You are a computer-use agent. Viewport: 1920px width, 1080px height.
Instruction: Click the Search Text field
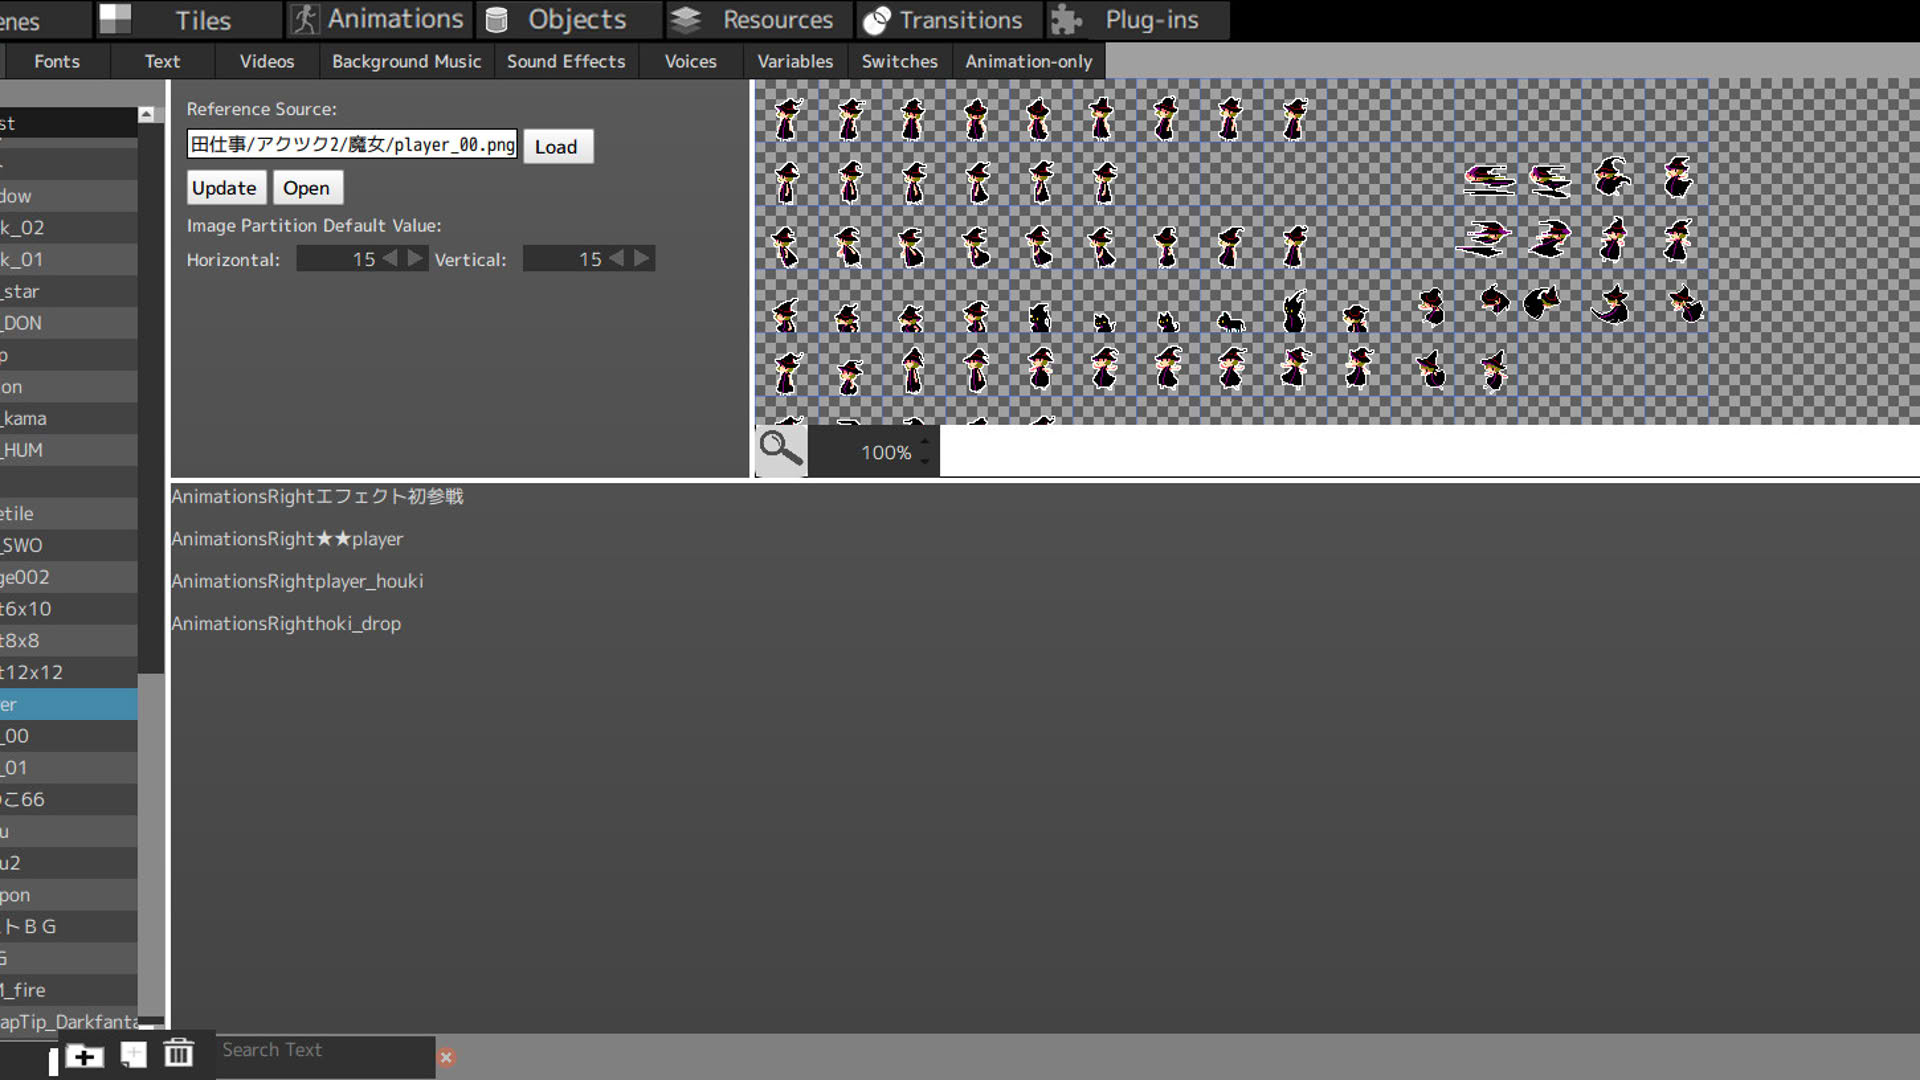(x=325, y=1056)
